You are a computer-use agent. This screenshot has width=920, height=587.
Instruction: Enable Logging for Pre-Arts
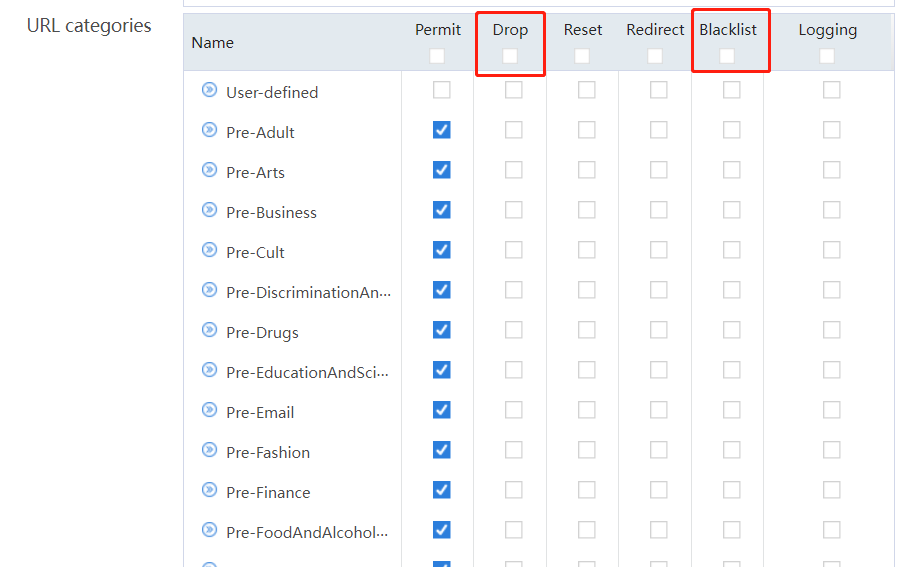831,170
